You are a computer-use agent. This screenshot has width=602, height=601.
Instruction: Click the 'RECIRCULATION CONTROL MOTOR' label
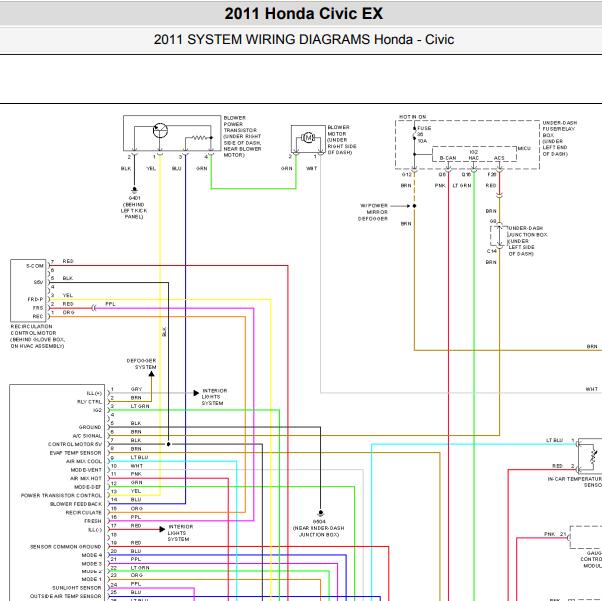point(37,336)
